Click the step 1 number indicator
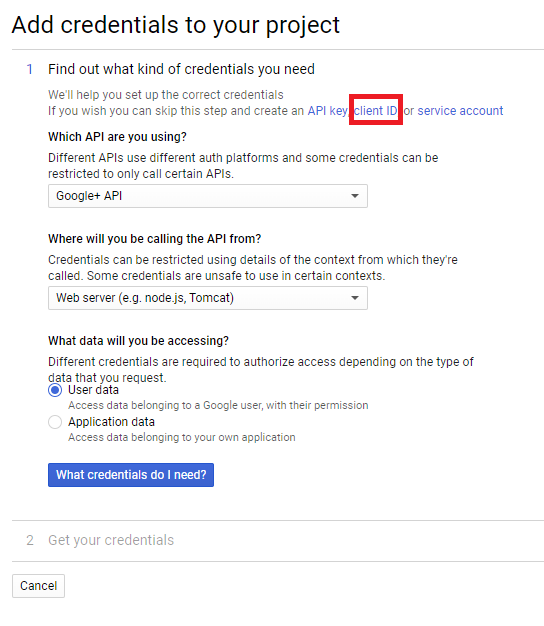The height and width of the screenshot is (626, 544). pyautogui.click(x=30, y=69)
